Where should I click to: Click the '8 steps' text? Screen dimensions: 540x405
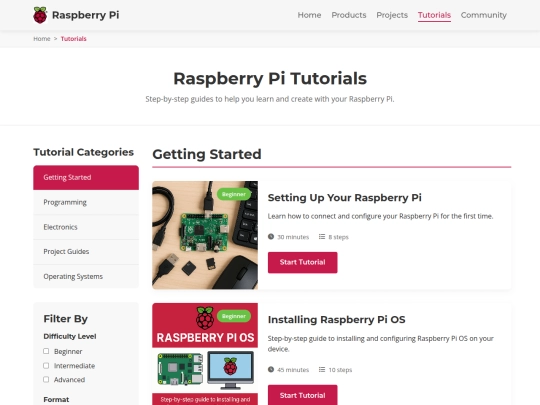pos(339,237)
